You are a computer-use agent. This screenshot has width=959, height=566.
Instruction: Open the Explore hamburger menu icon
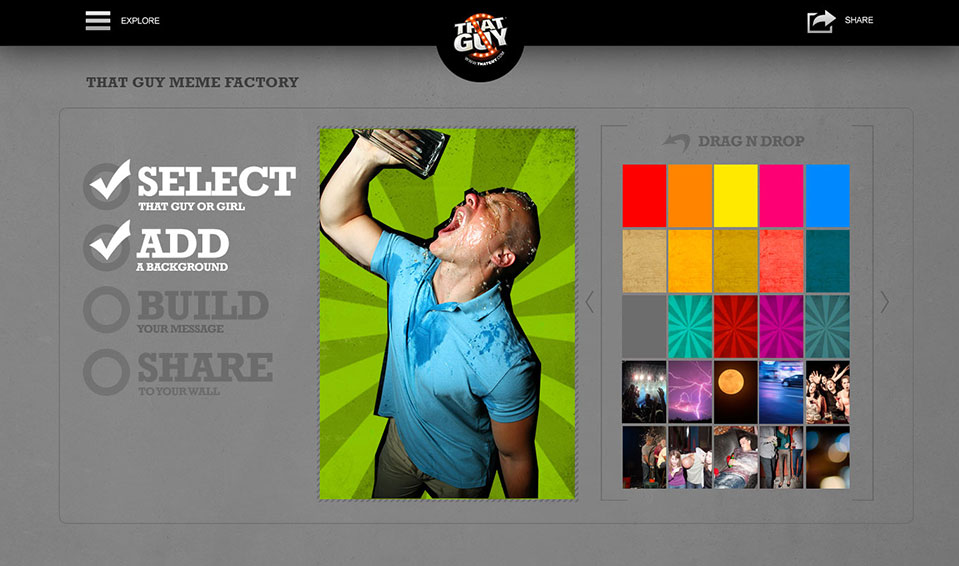point(98,20)
